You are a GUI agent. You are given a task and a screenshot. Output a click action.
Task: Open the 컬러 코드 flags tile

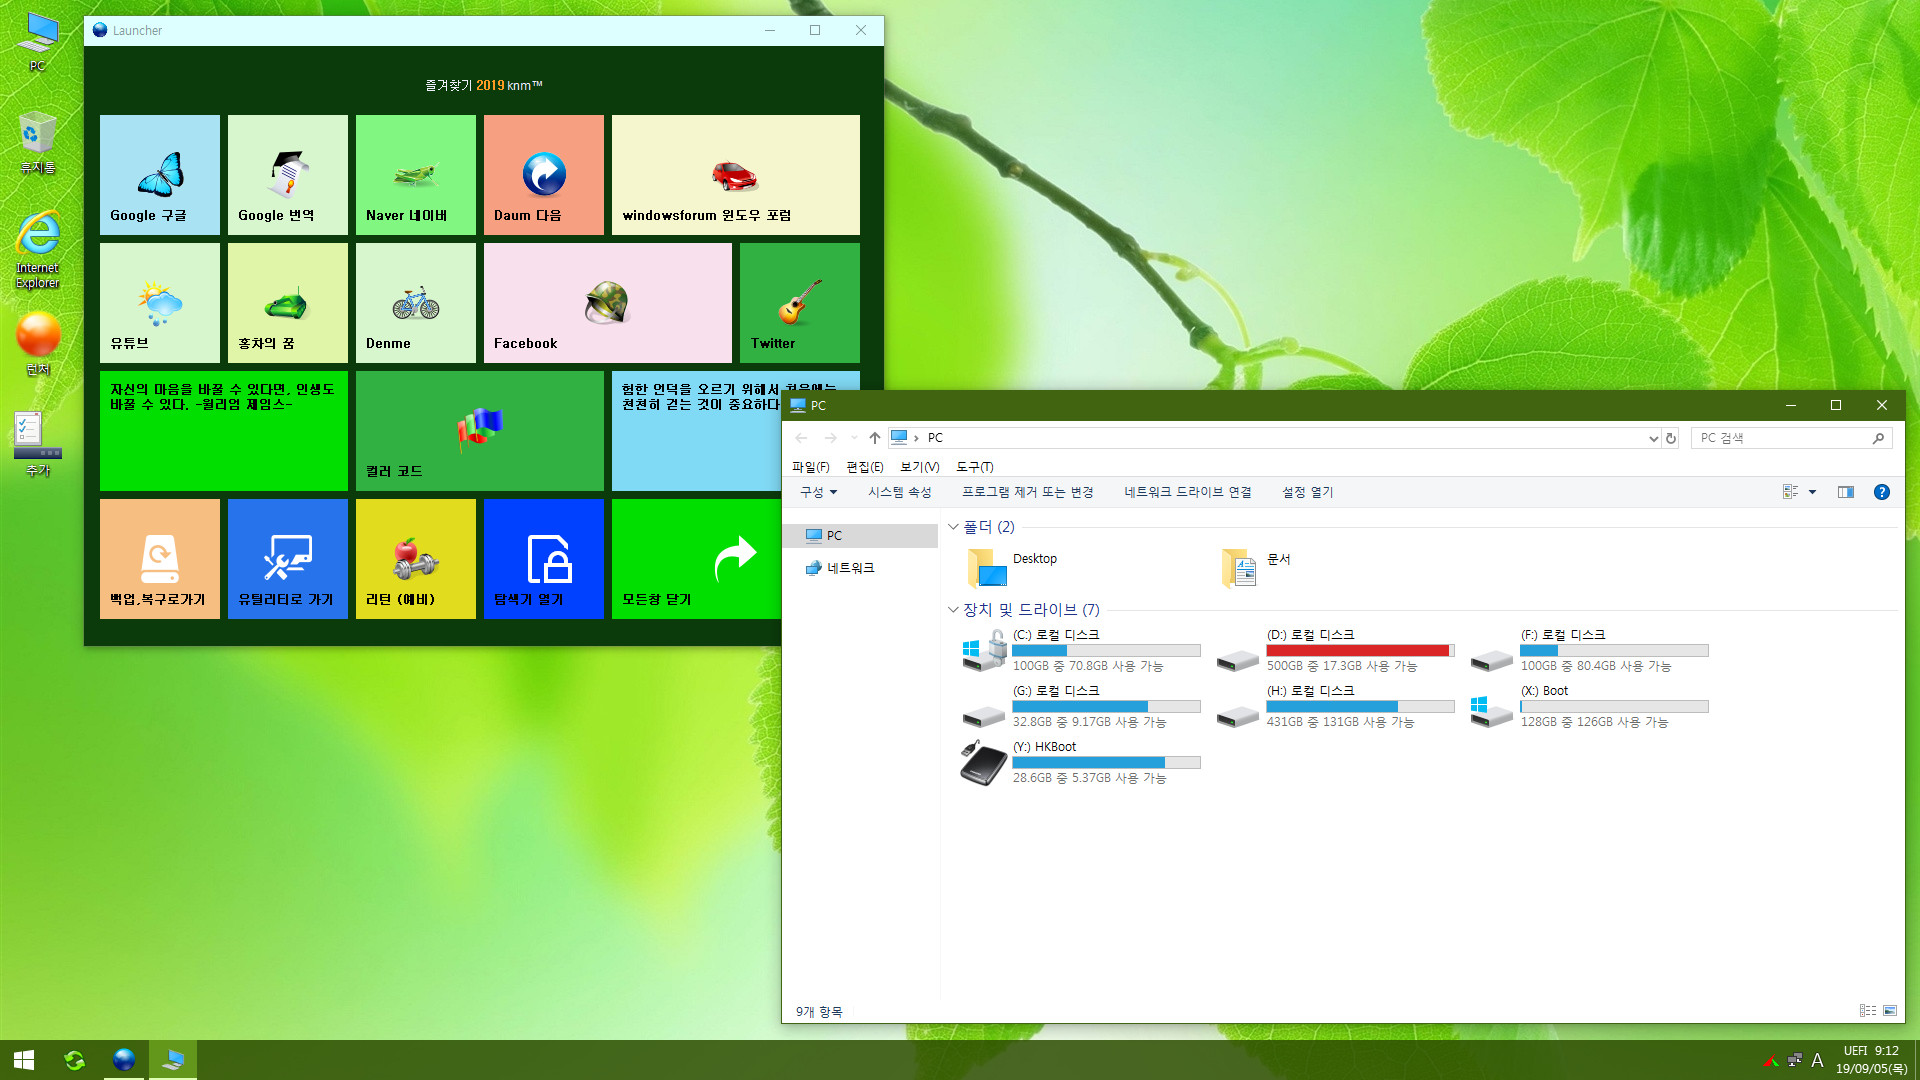click(480, 431)
